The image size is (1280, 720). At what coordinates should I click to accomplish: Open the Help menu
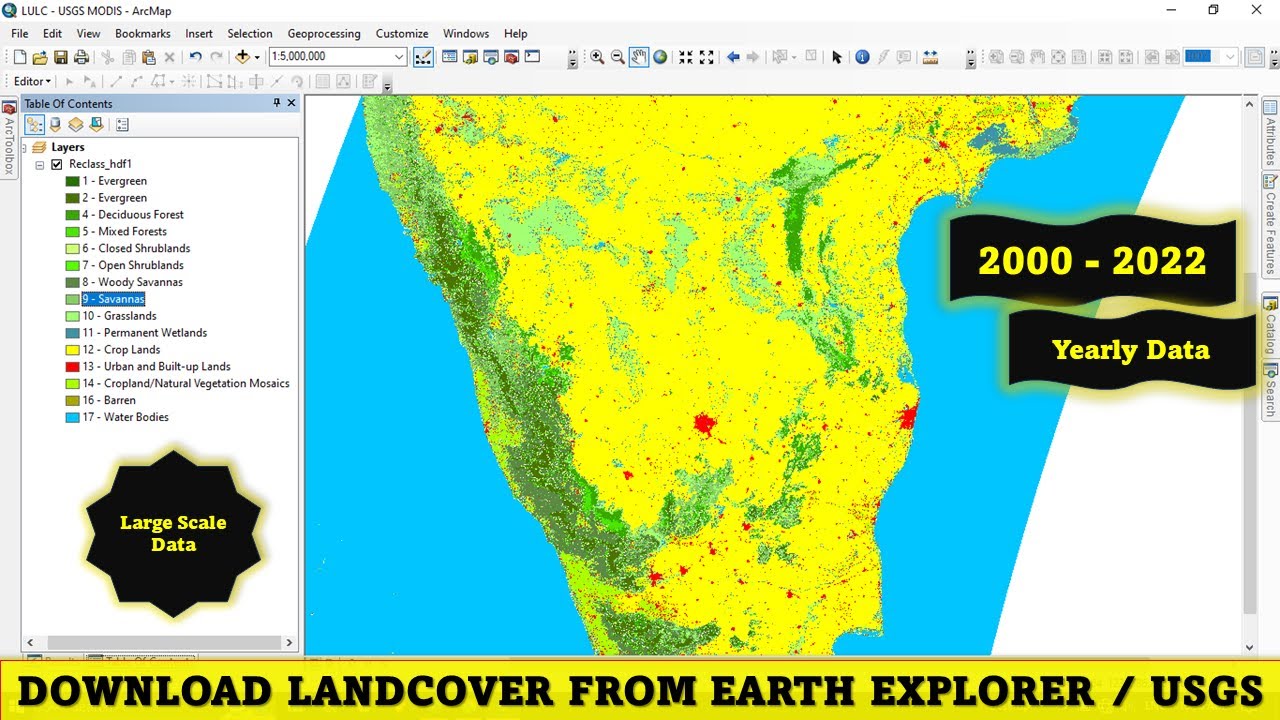(515, 33)
